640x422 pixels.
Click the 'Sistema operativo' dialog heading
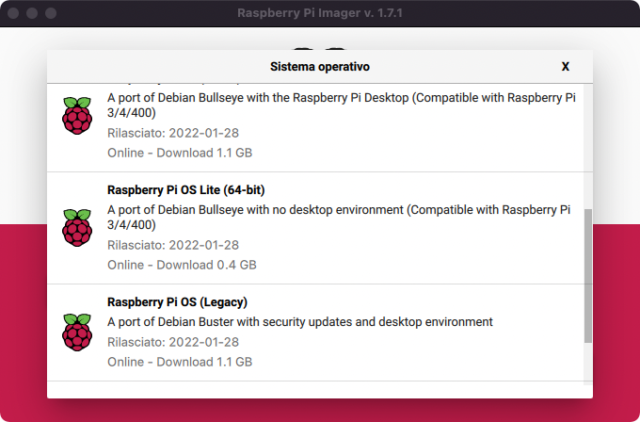pos(320,66)
